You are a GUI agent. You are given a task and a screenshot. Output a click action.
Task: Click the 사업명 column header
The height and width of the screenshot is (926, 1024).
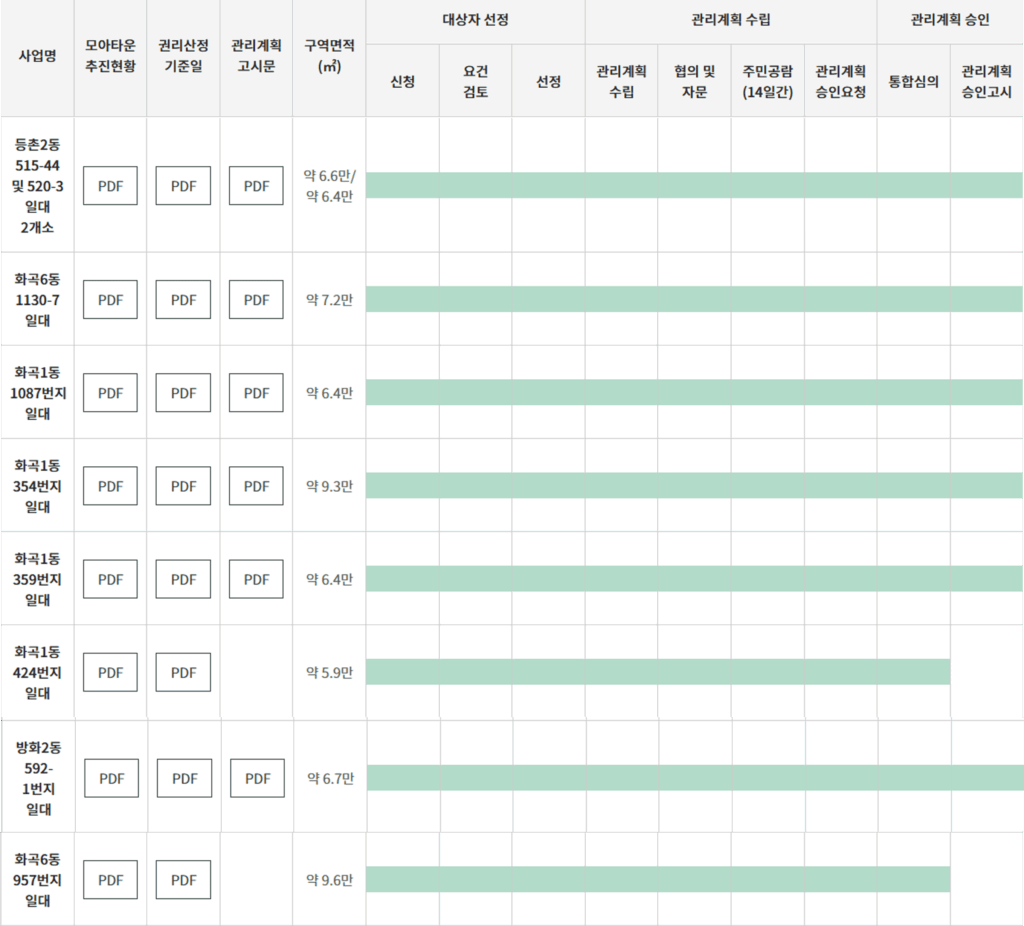coord(37,56)
